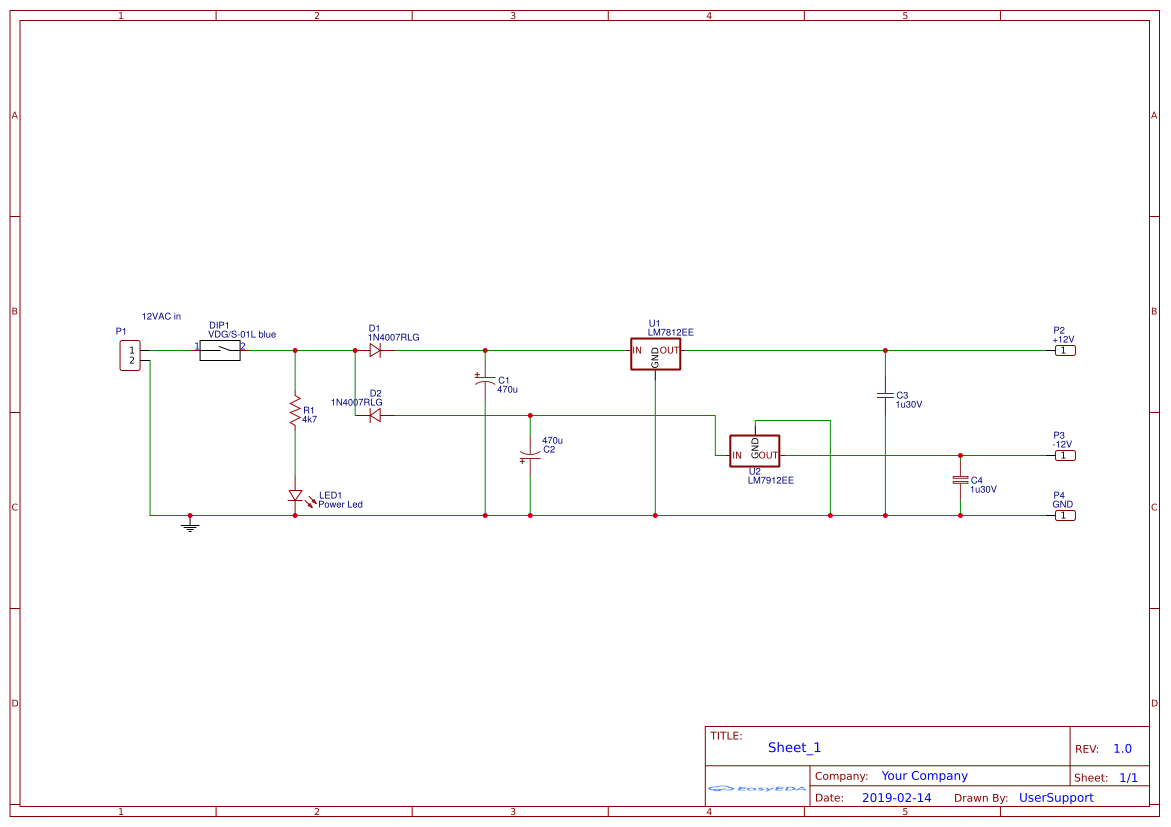1171x827 pixels.
Task: Toggle the DIP1 VDG/S-01L switch
Action: point(219,350)
